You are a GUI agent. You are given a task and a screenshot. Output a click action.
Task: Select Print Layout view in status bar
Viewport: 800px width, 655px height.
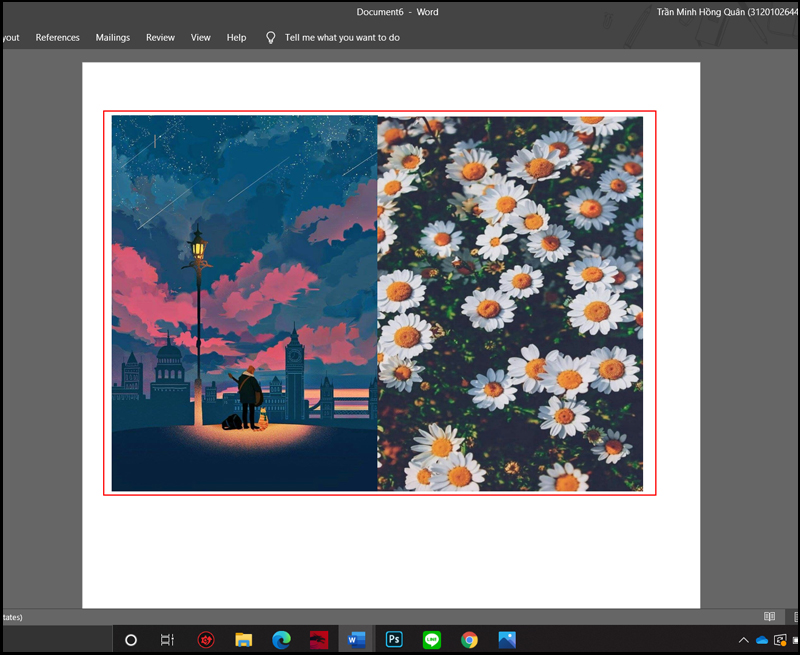(793, 617)
